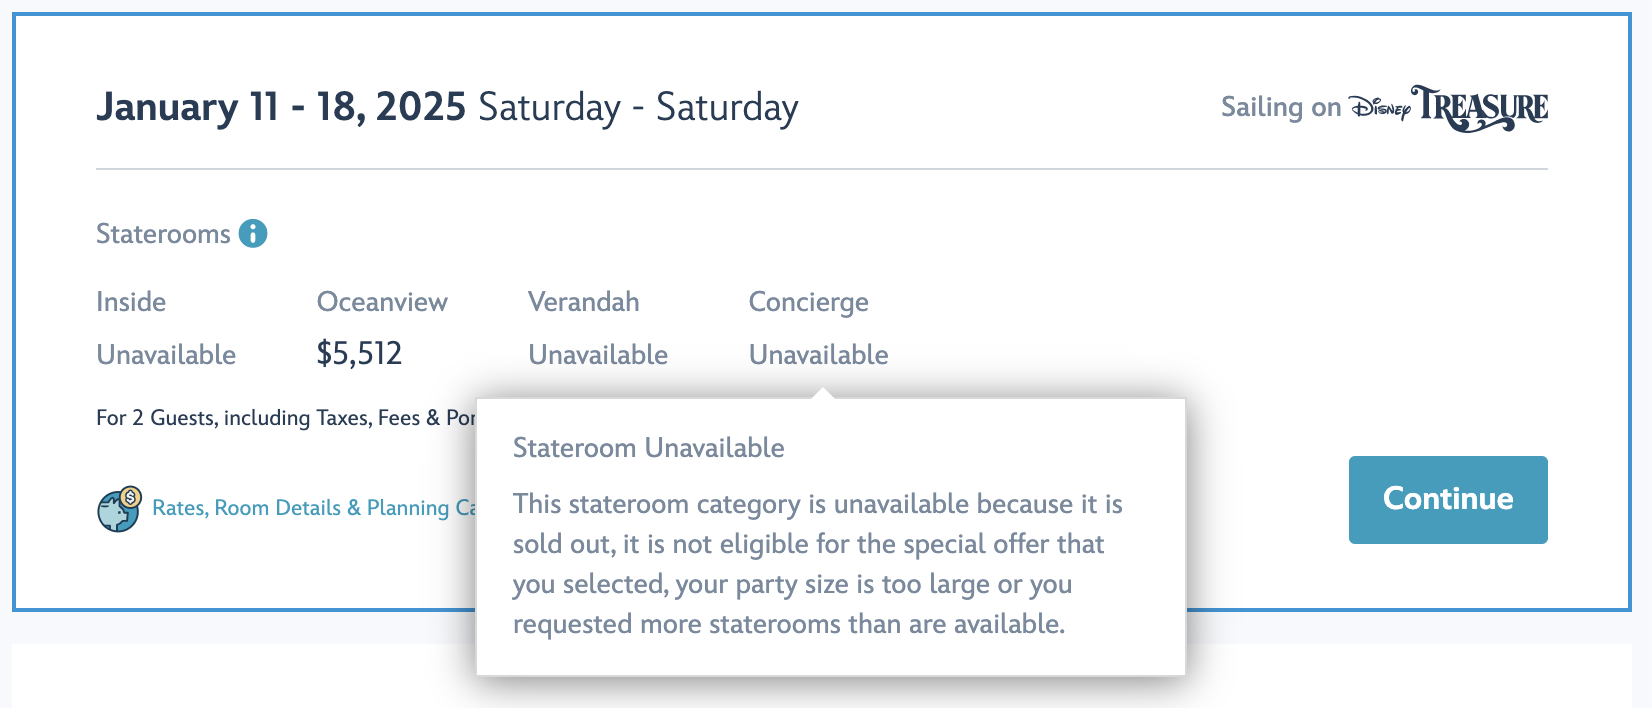
Task: Click the "Stateroom Unavailable" tooltip title
Action: (648, 448)
